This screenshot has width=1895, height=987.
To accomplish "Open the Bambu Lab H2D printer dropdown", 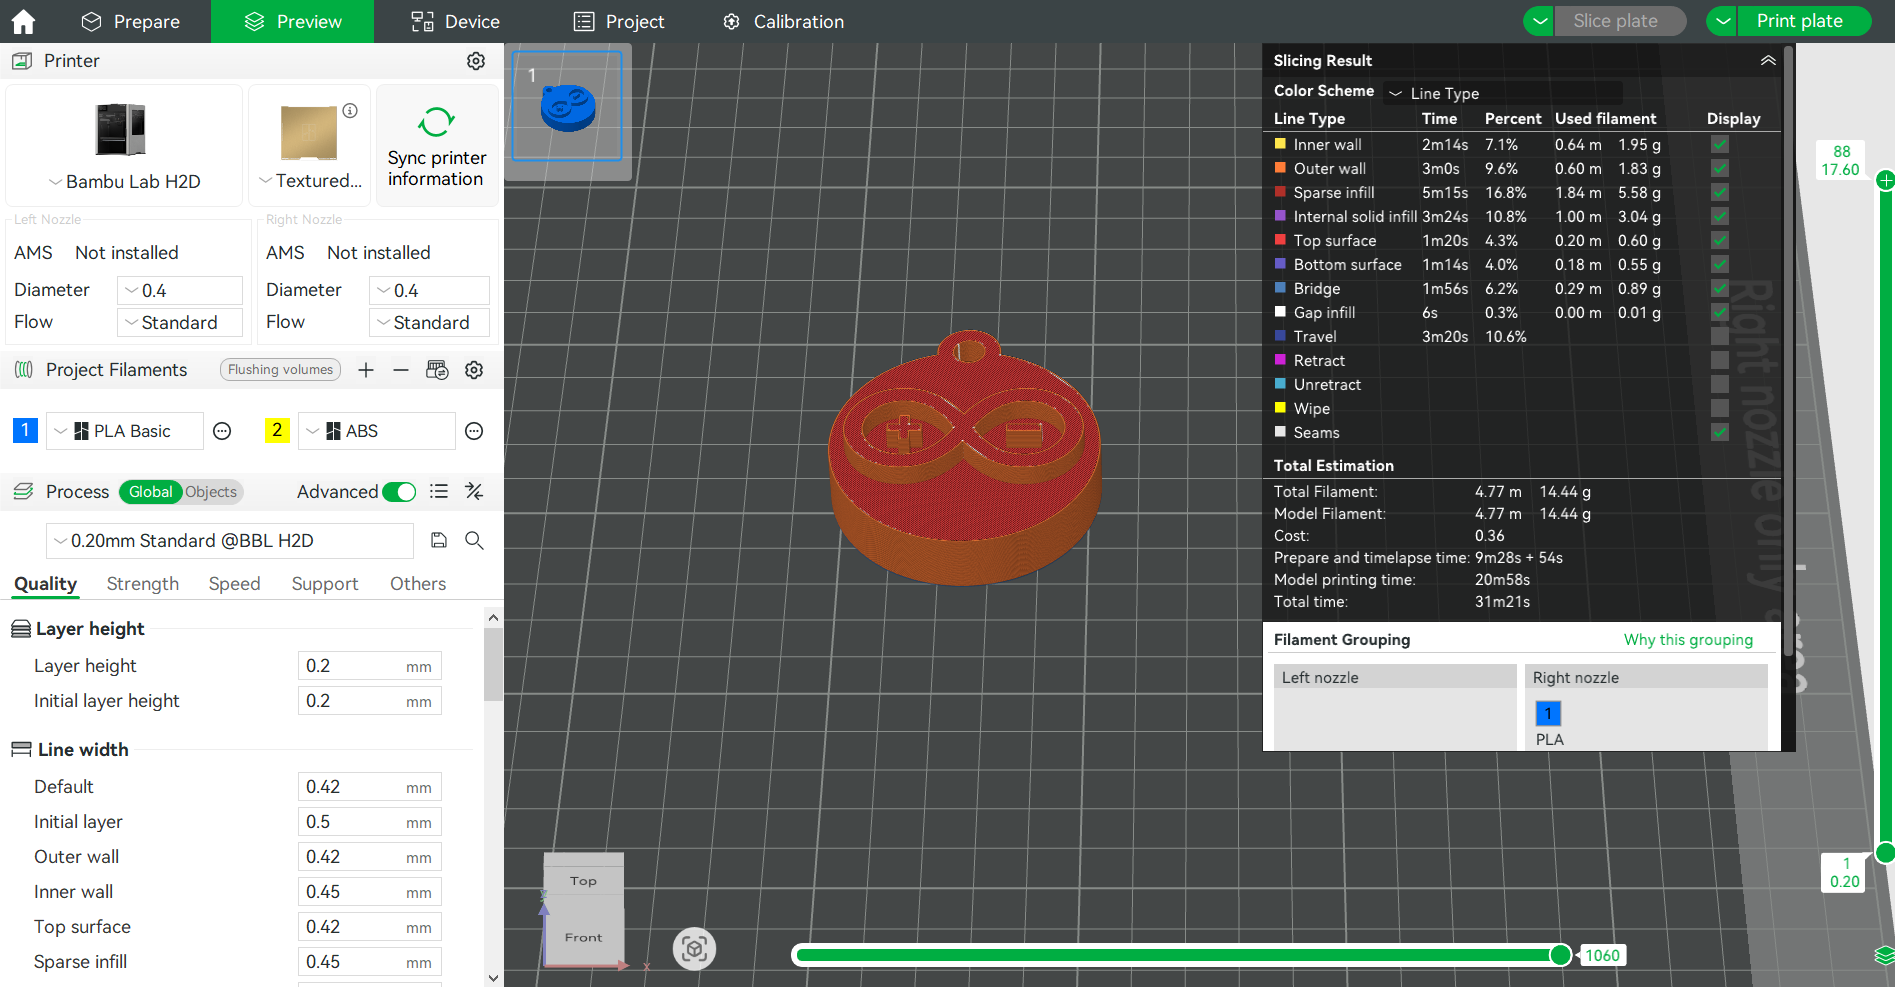I will pyautogui.click(x=125, y=181).
